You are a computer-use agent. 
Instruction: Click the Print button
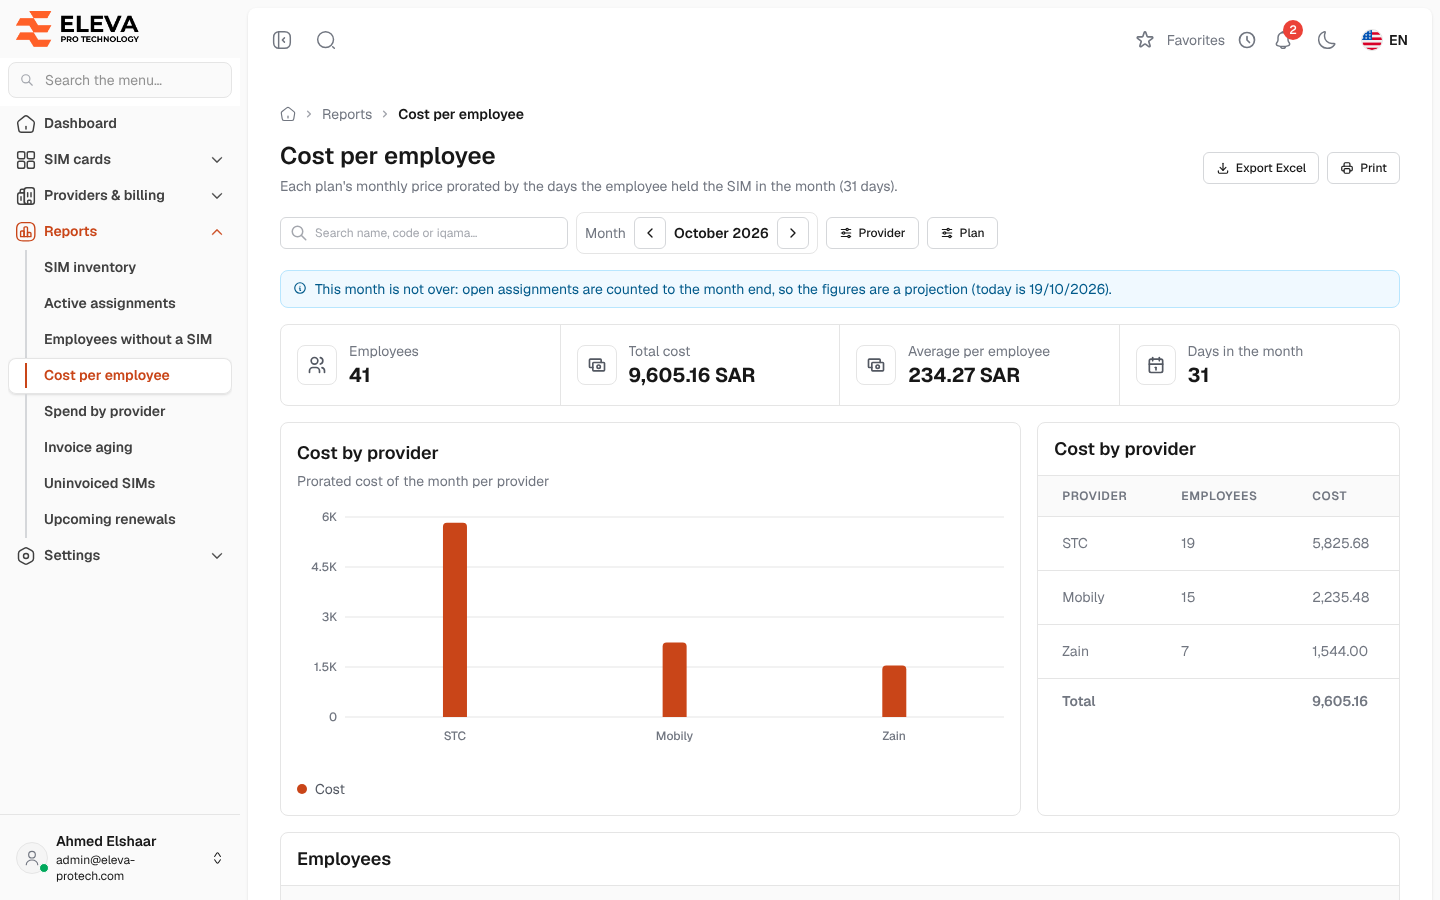pos(1363,168)
